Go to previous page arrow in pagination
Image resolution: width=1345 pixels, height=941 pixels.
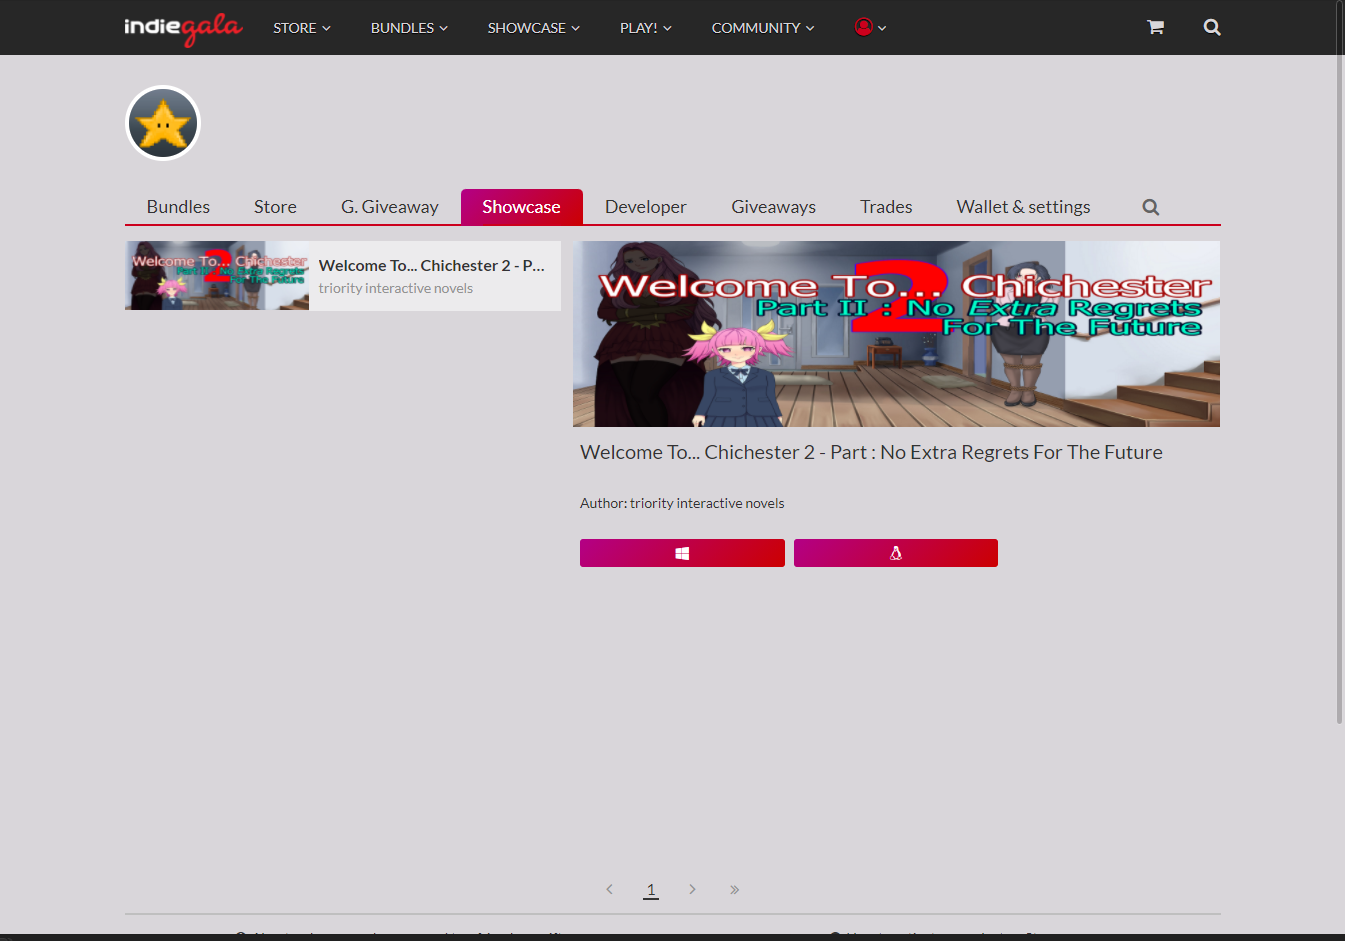click(x=609, y=889)
